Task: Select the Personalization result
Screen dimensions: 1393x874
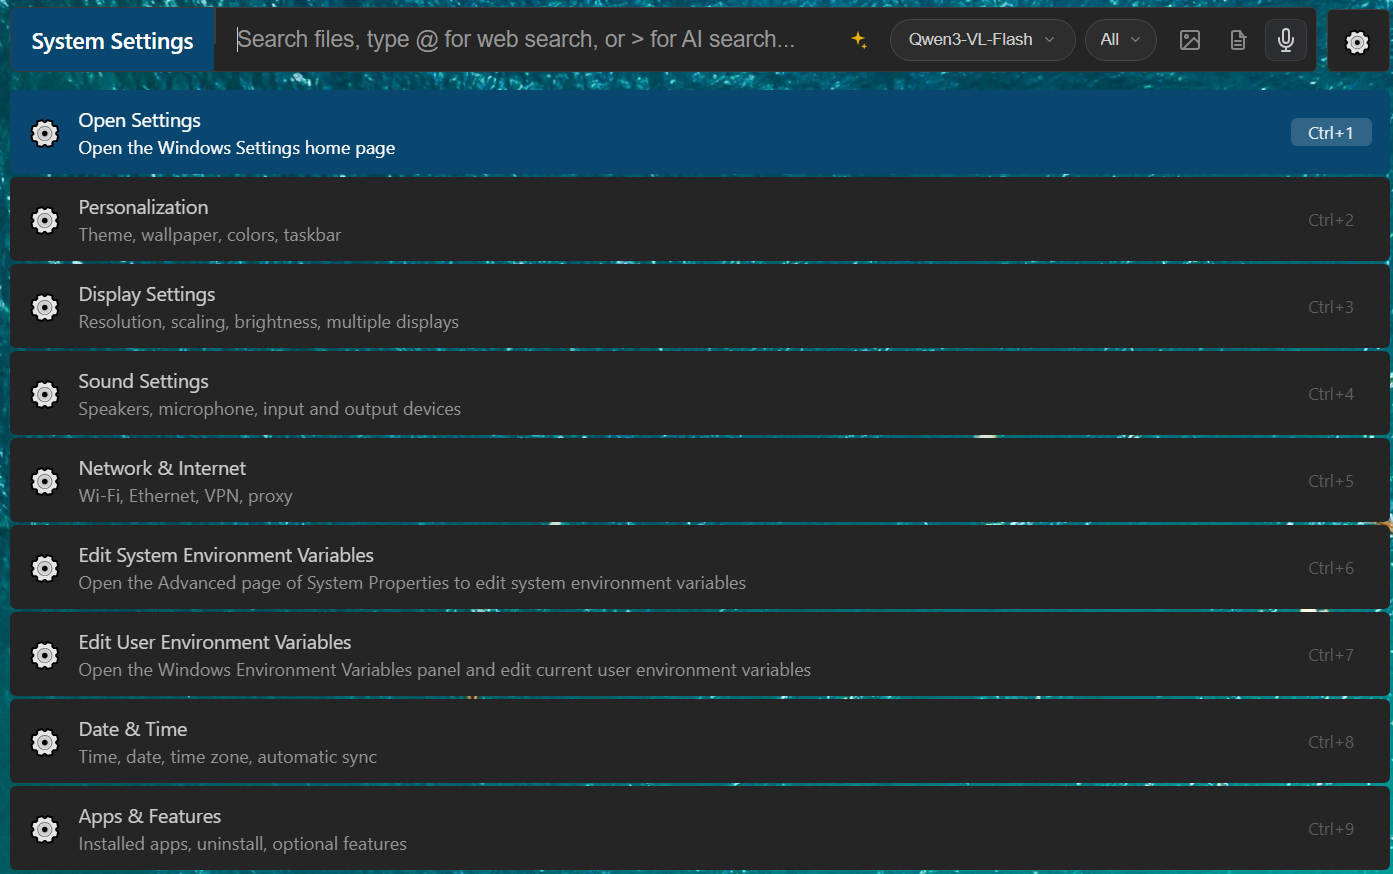Action: click(x=700, y=220)
